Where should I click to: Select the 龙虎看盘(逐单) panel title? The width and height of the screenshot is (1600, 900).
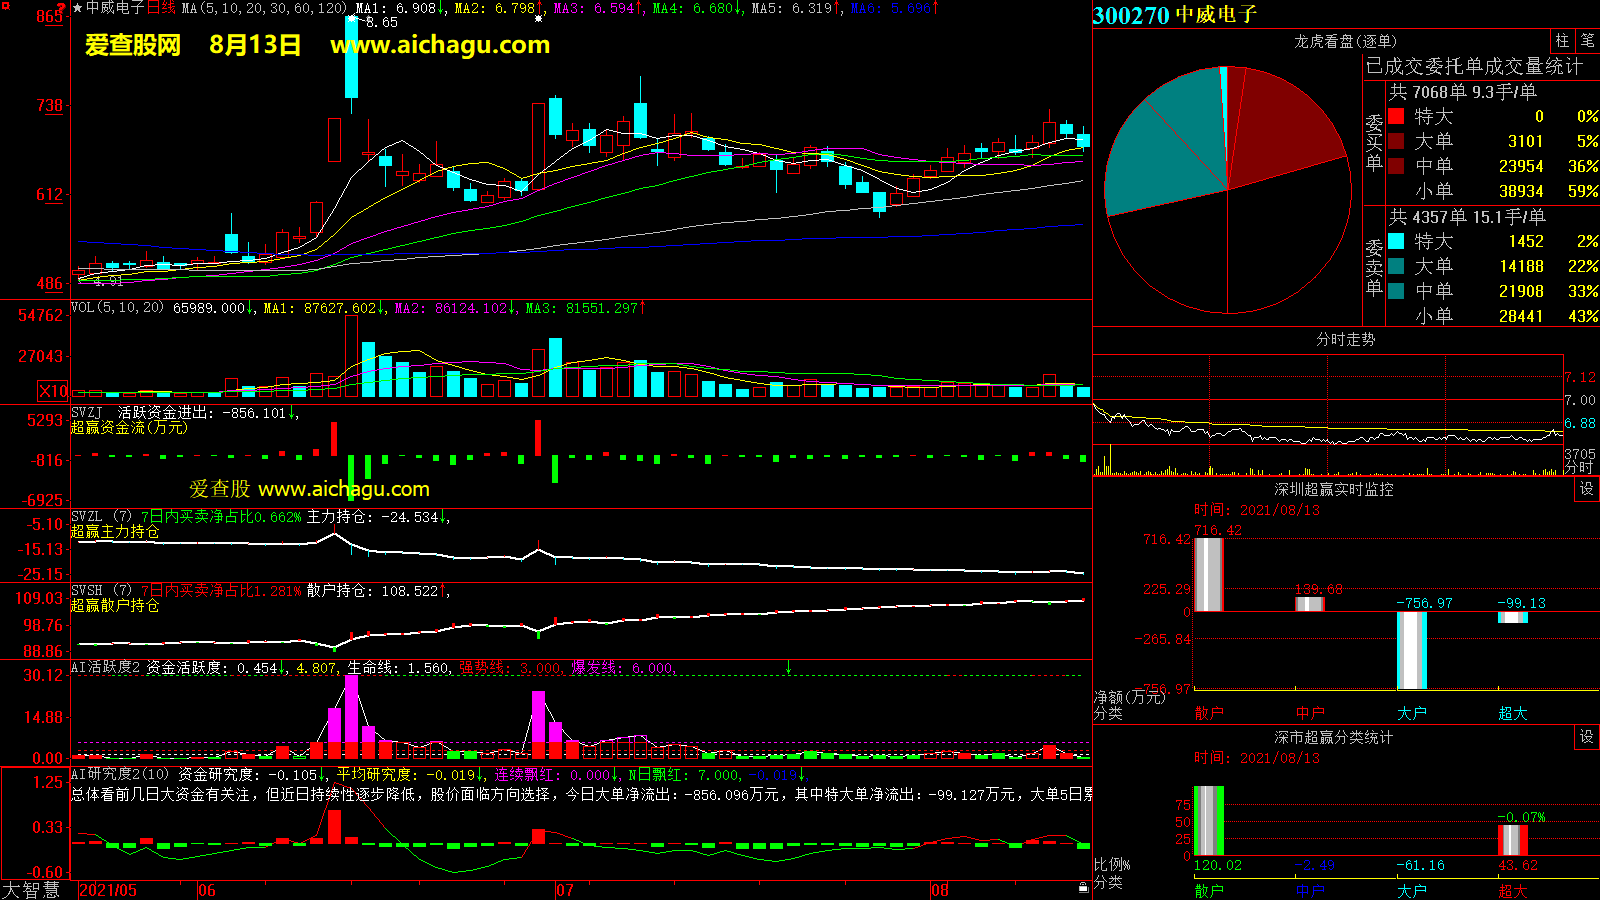1345,41
